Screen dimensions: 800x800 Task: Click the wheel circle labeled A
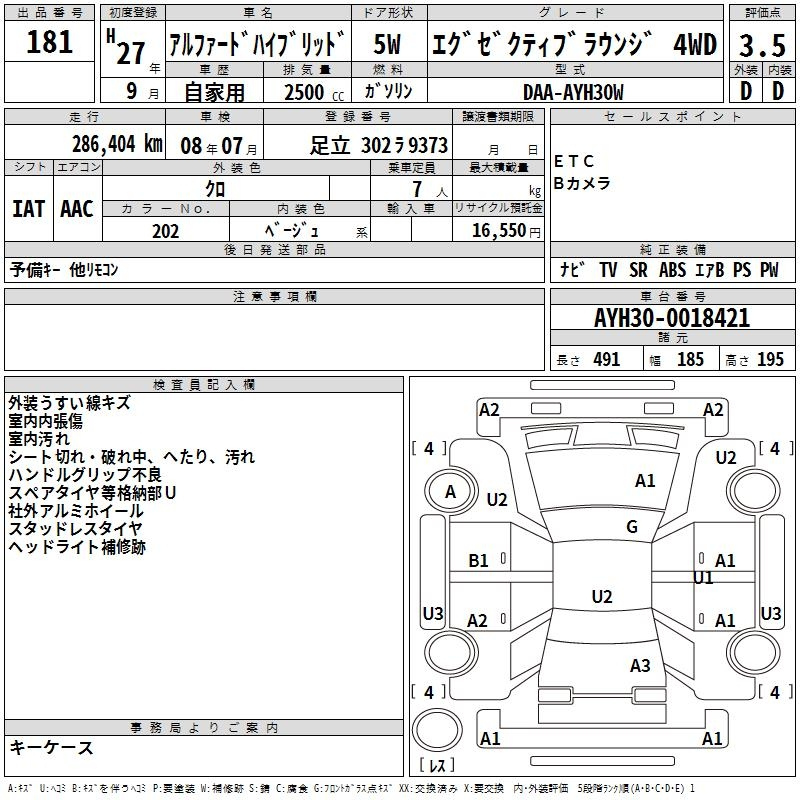point(450,491)
